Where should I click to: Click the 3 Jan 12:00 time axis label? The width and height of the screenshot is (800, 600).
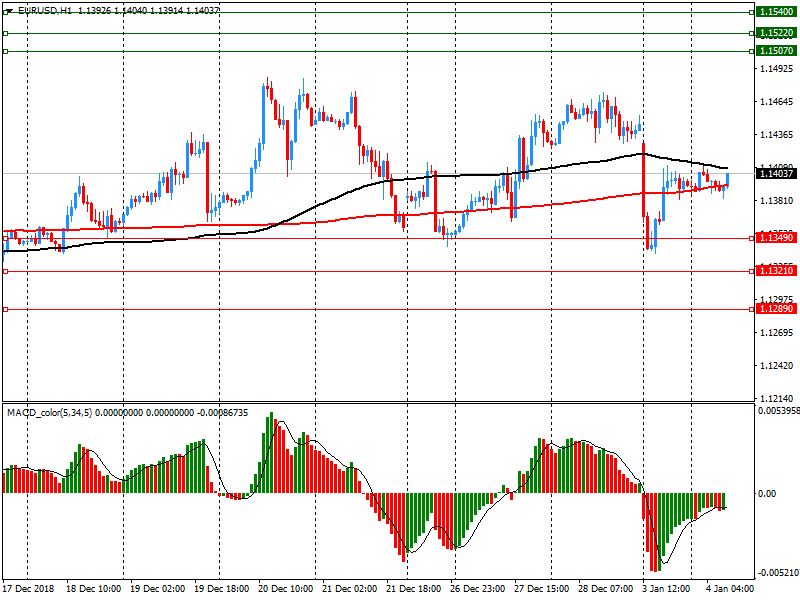667,588
